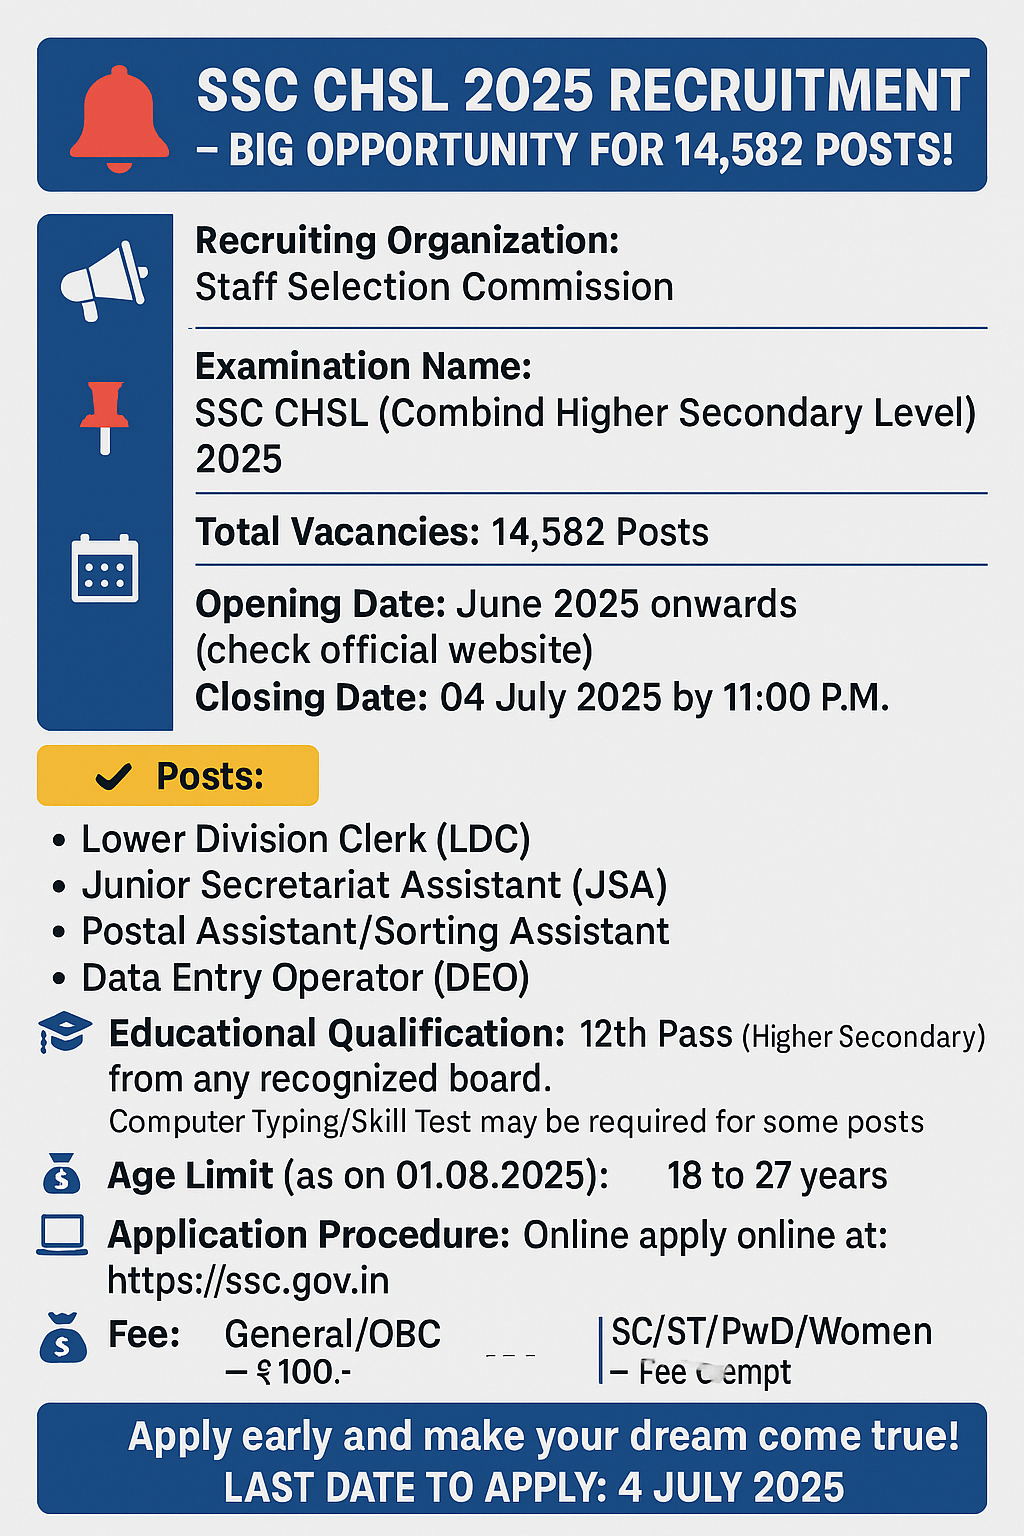Select the Lower Division Clerk (LDC) bullet
Viewport: 1024px width, 1536px height.
[292, 839]
